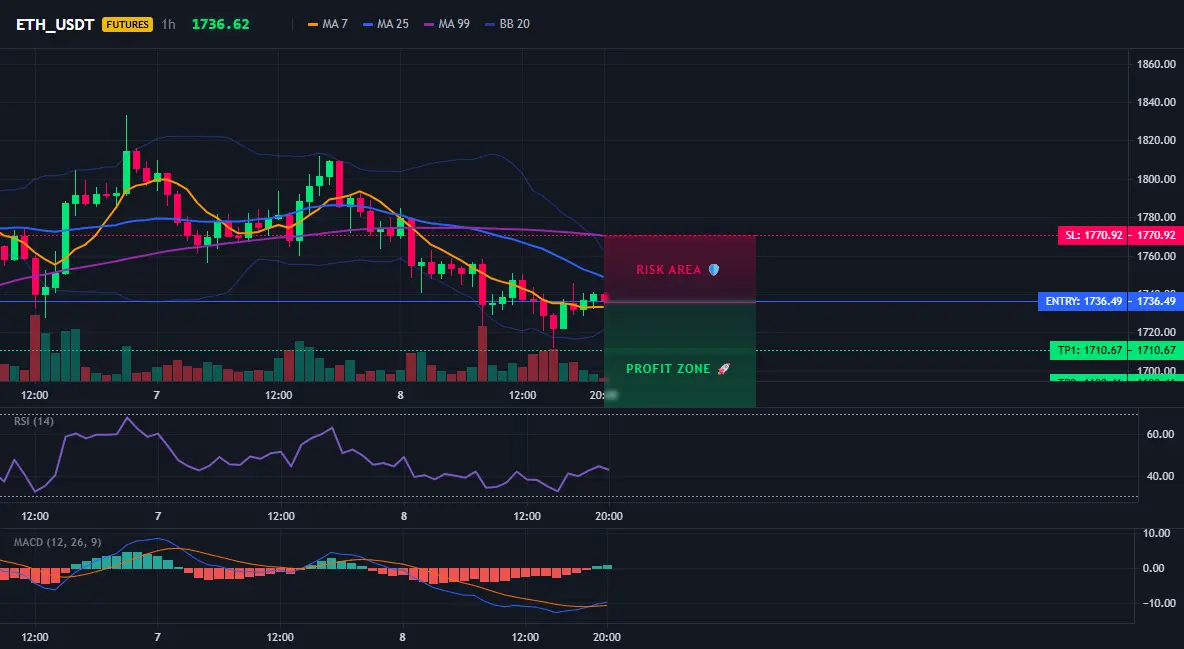Click the rocket icon beside PROFIT ZONE
The width and height of the screenshot is (1184, 649).
(723, 369)
